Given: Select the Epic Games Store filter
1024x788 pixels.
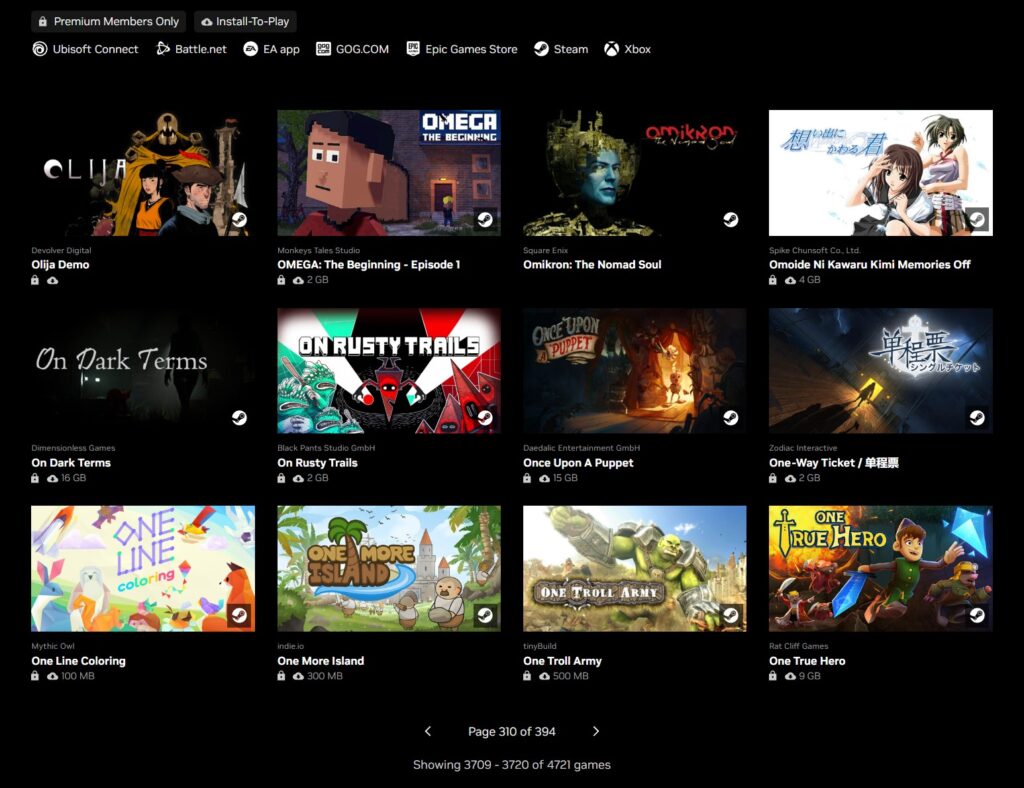Looking at the screenshot, I should (x=461, y=48).
